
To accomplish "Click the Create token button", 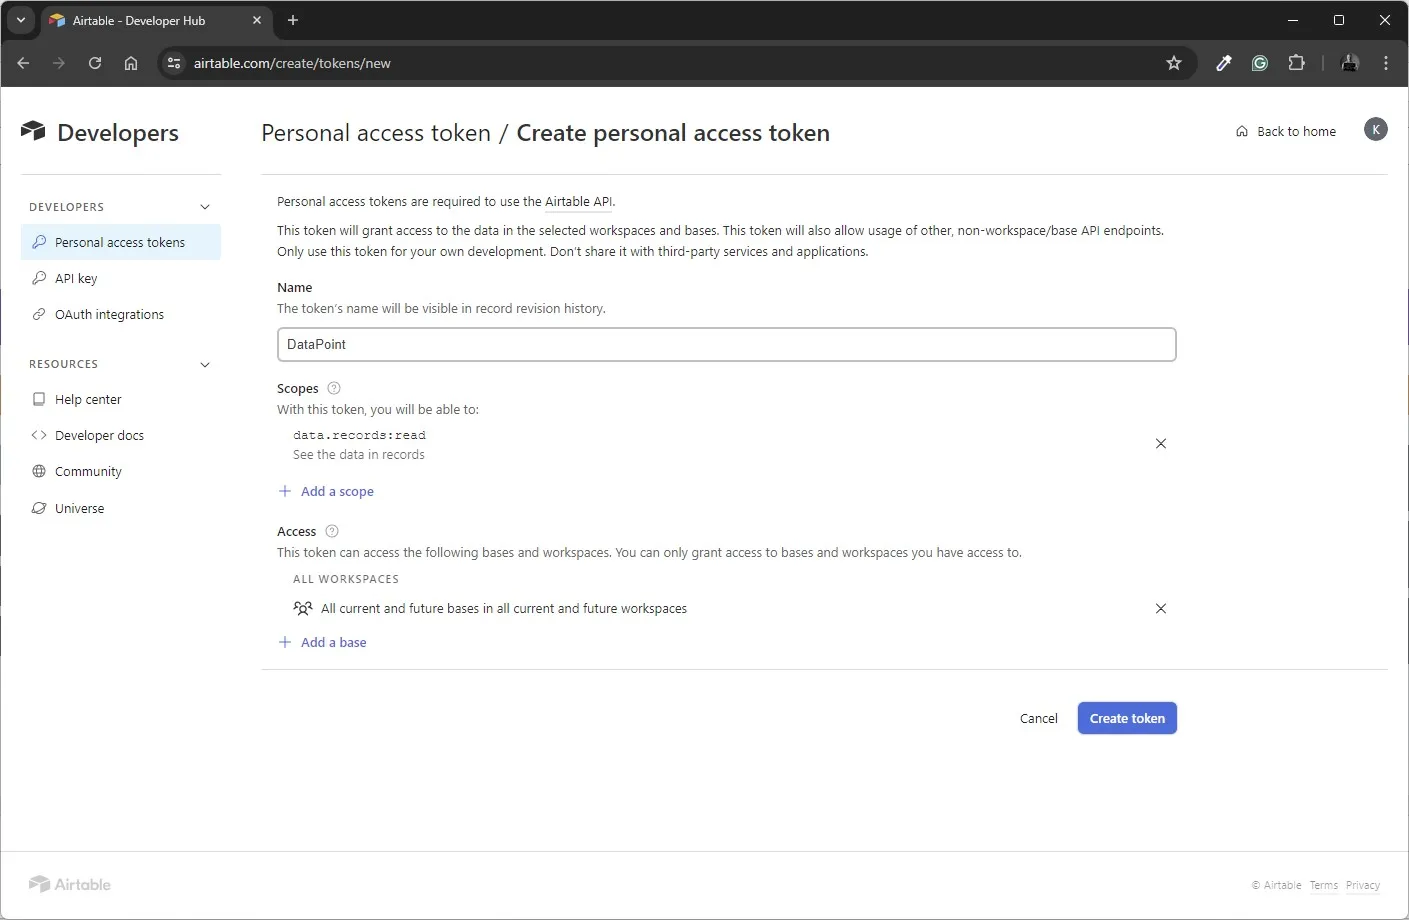I will (1127, 718).
